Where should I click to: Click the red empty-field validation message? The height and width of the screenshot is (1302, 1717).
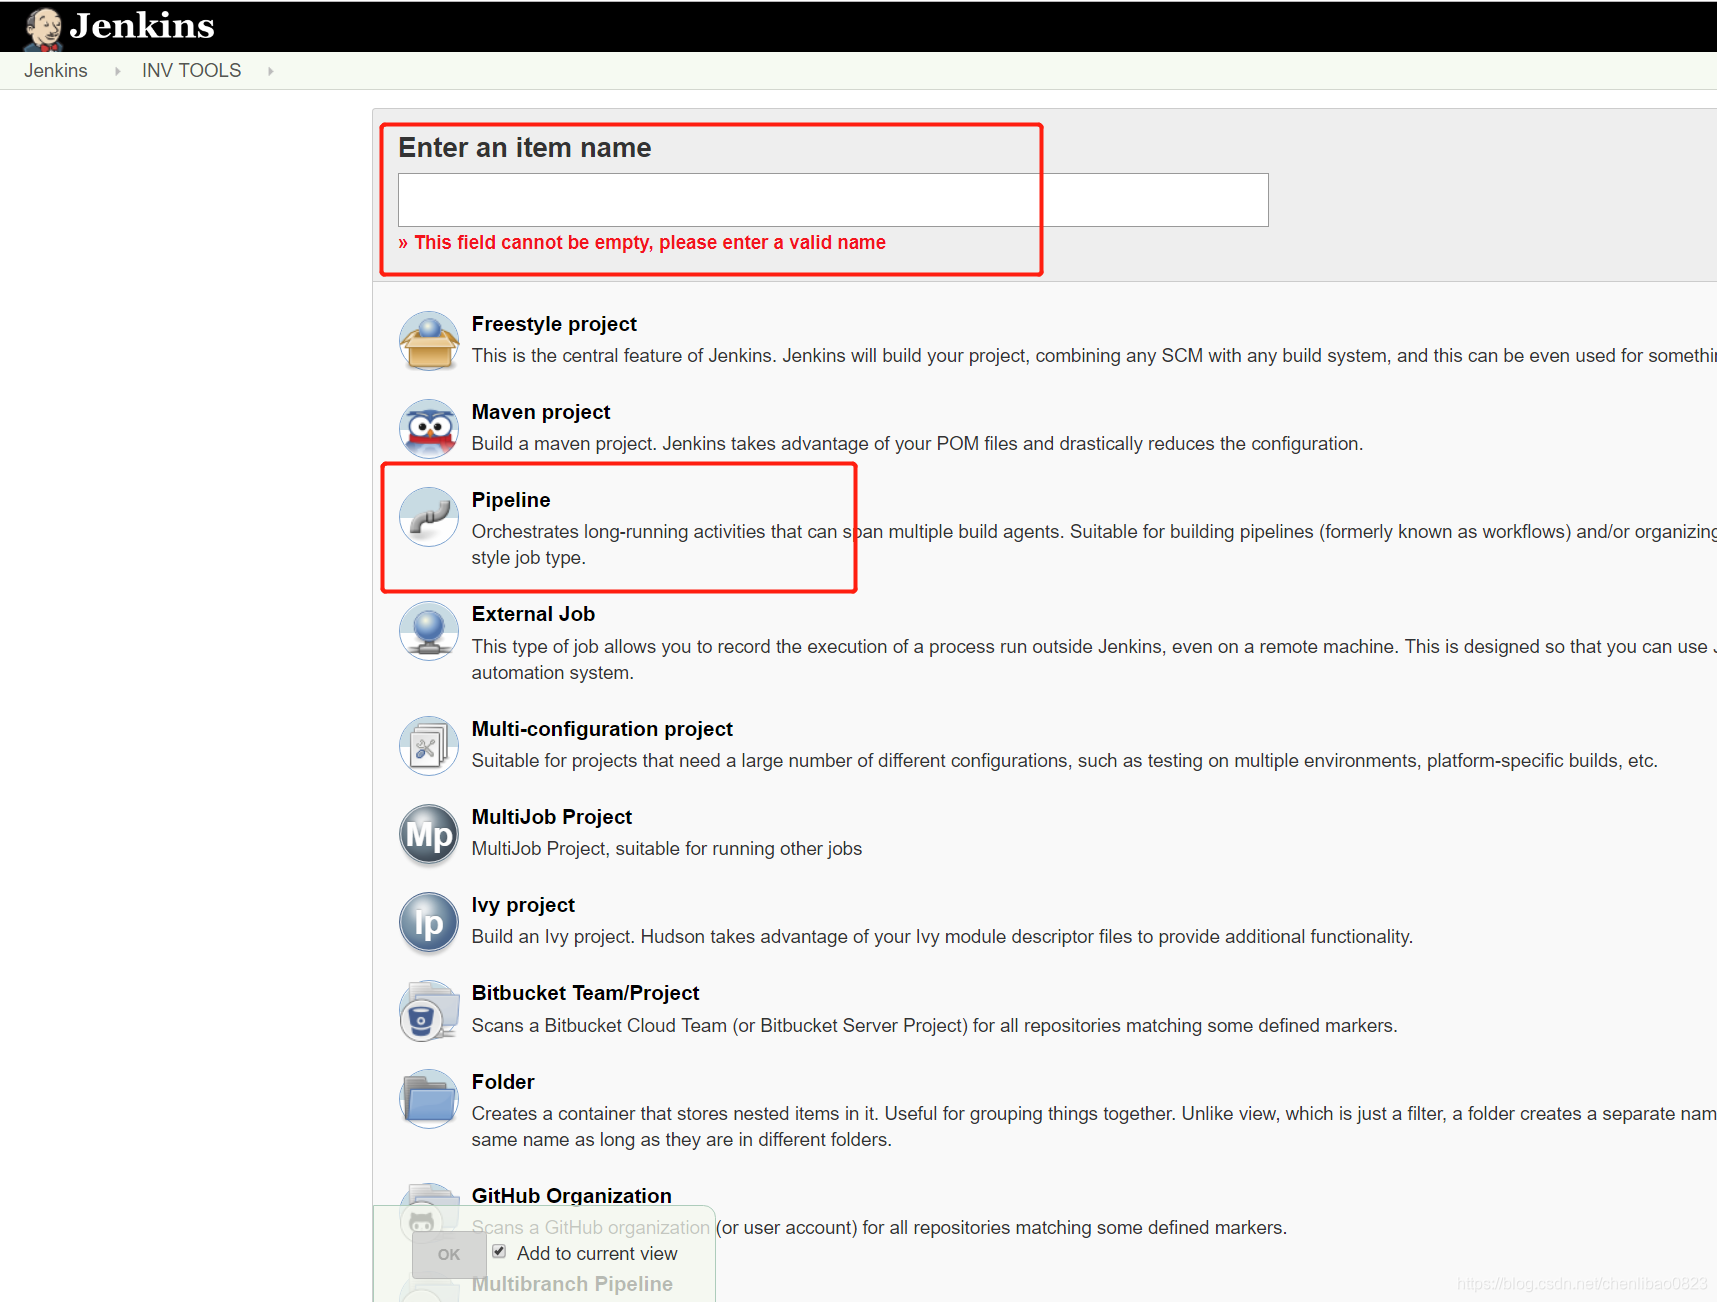[x=642, y=243]
